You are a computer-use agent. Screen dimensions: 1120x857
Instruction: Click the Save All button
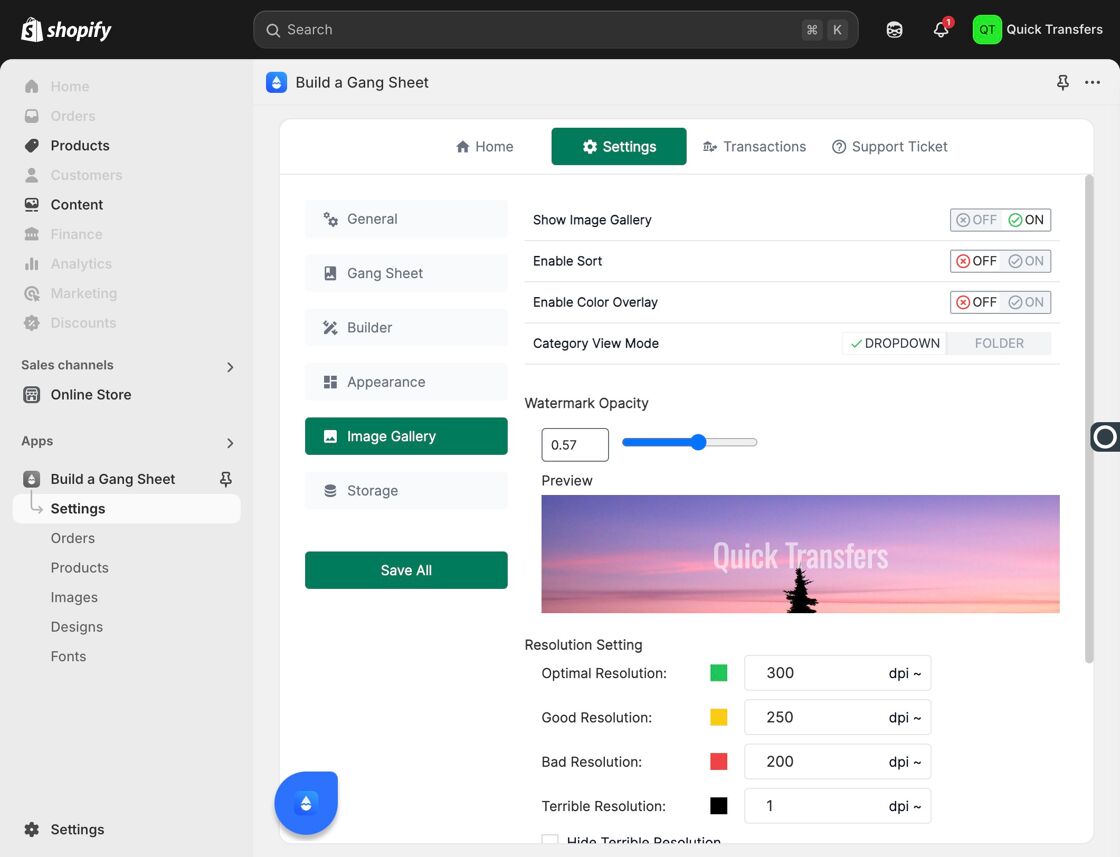[x=406, y=570]
